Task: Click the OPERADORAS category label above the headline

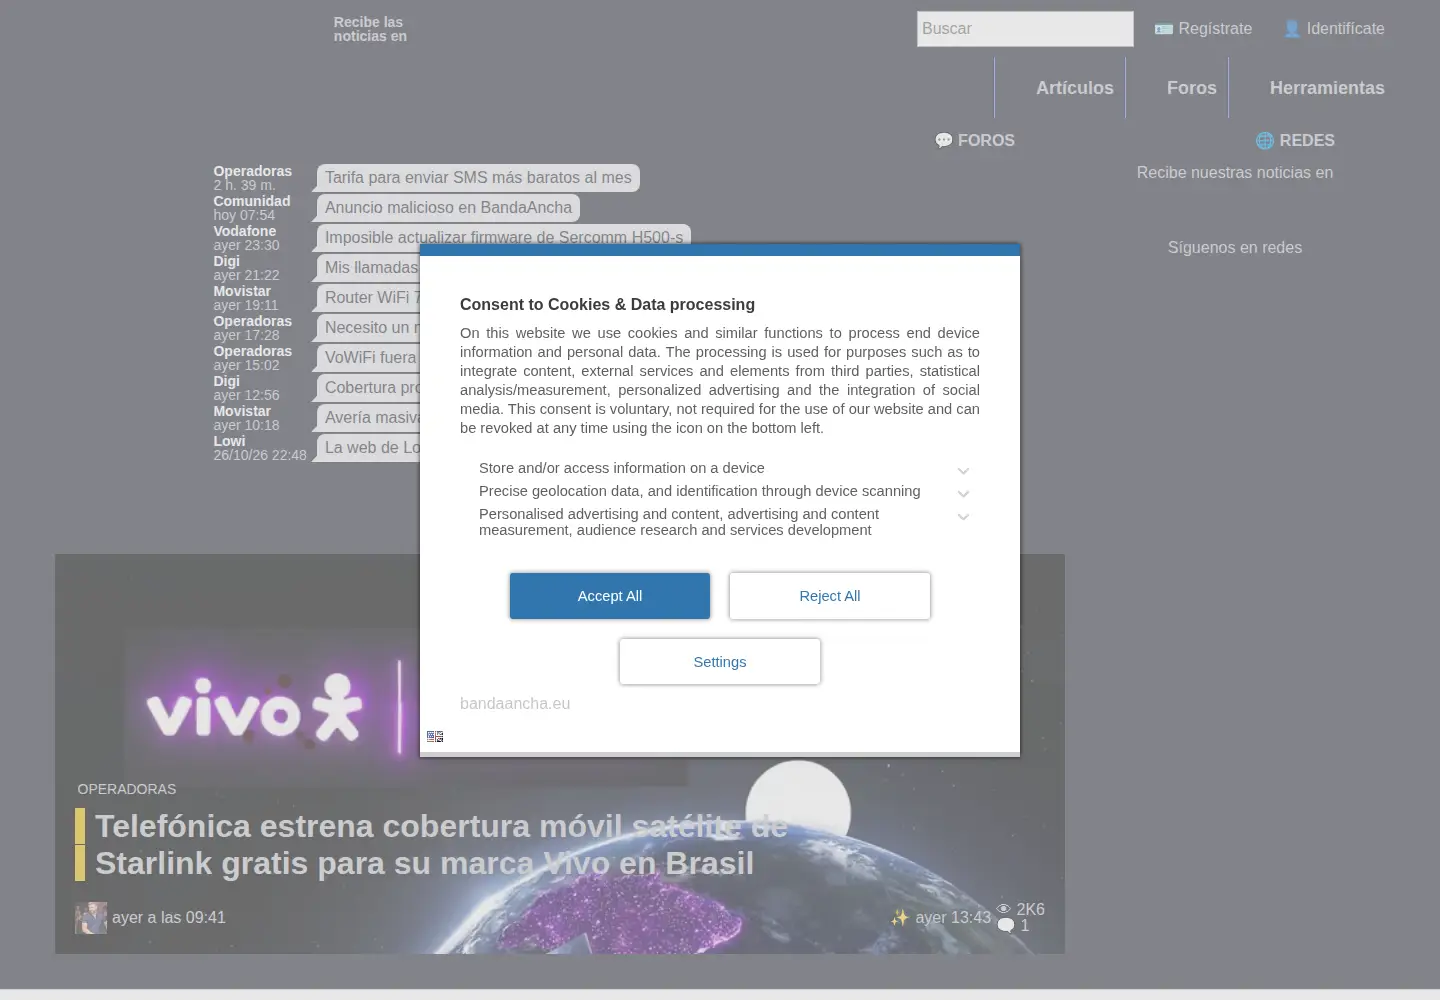Action: [127, 789]
